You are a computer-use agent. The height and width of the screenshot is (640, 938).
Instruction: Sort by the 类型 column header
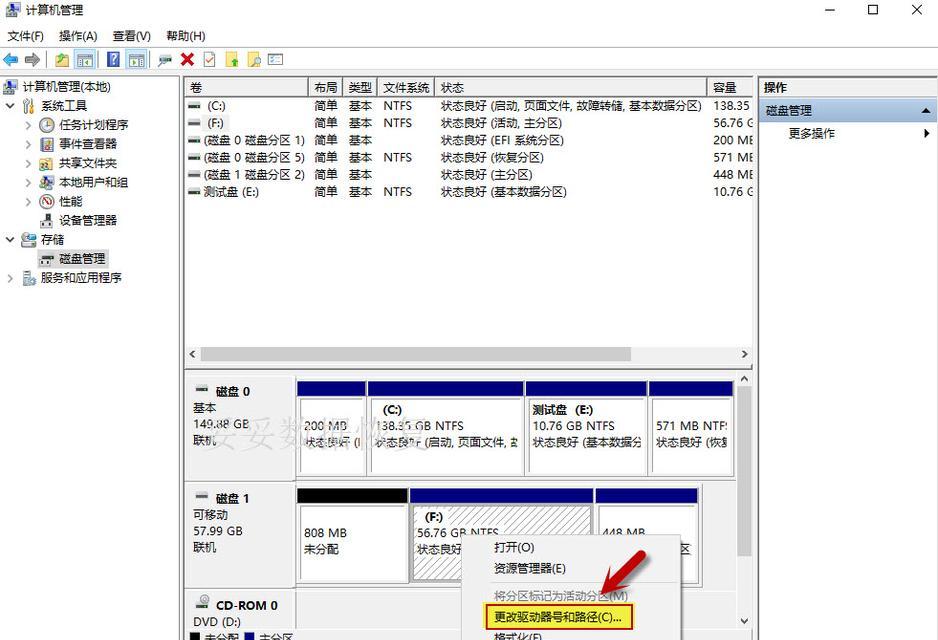coord(360,88)
